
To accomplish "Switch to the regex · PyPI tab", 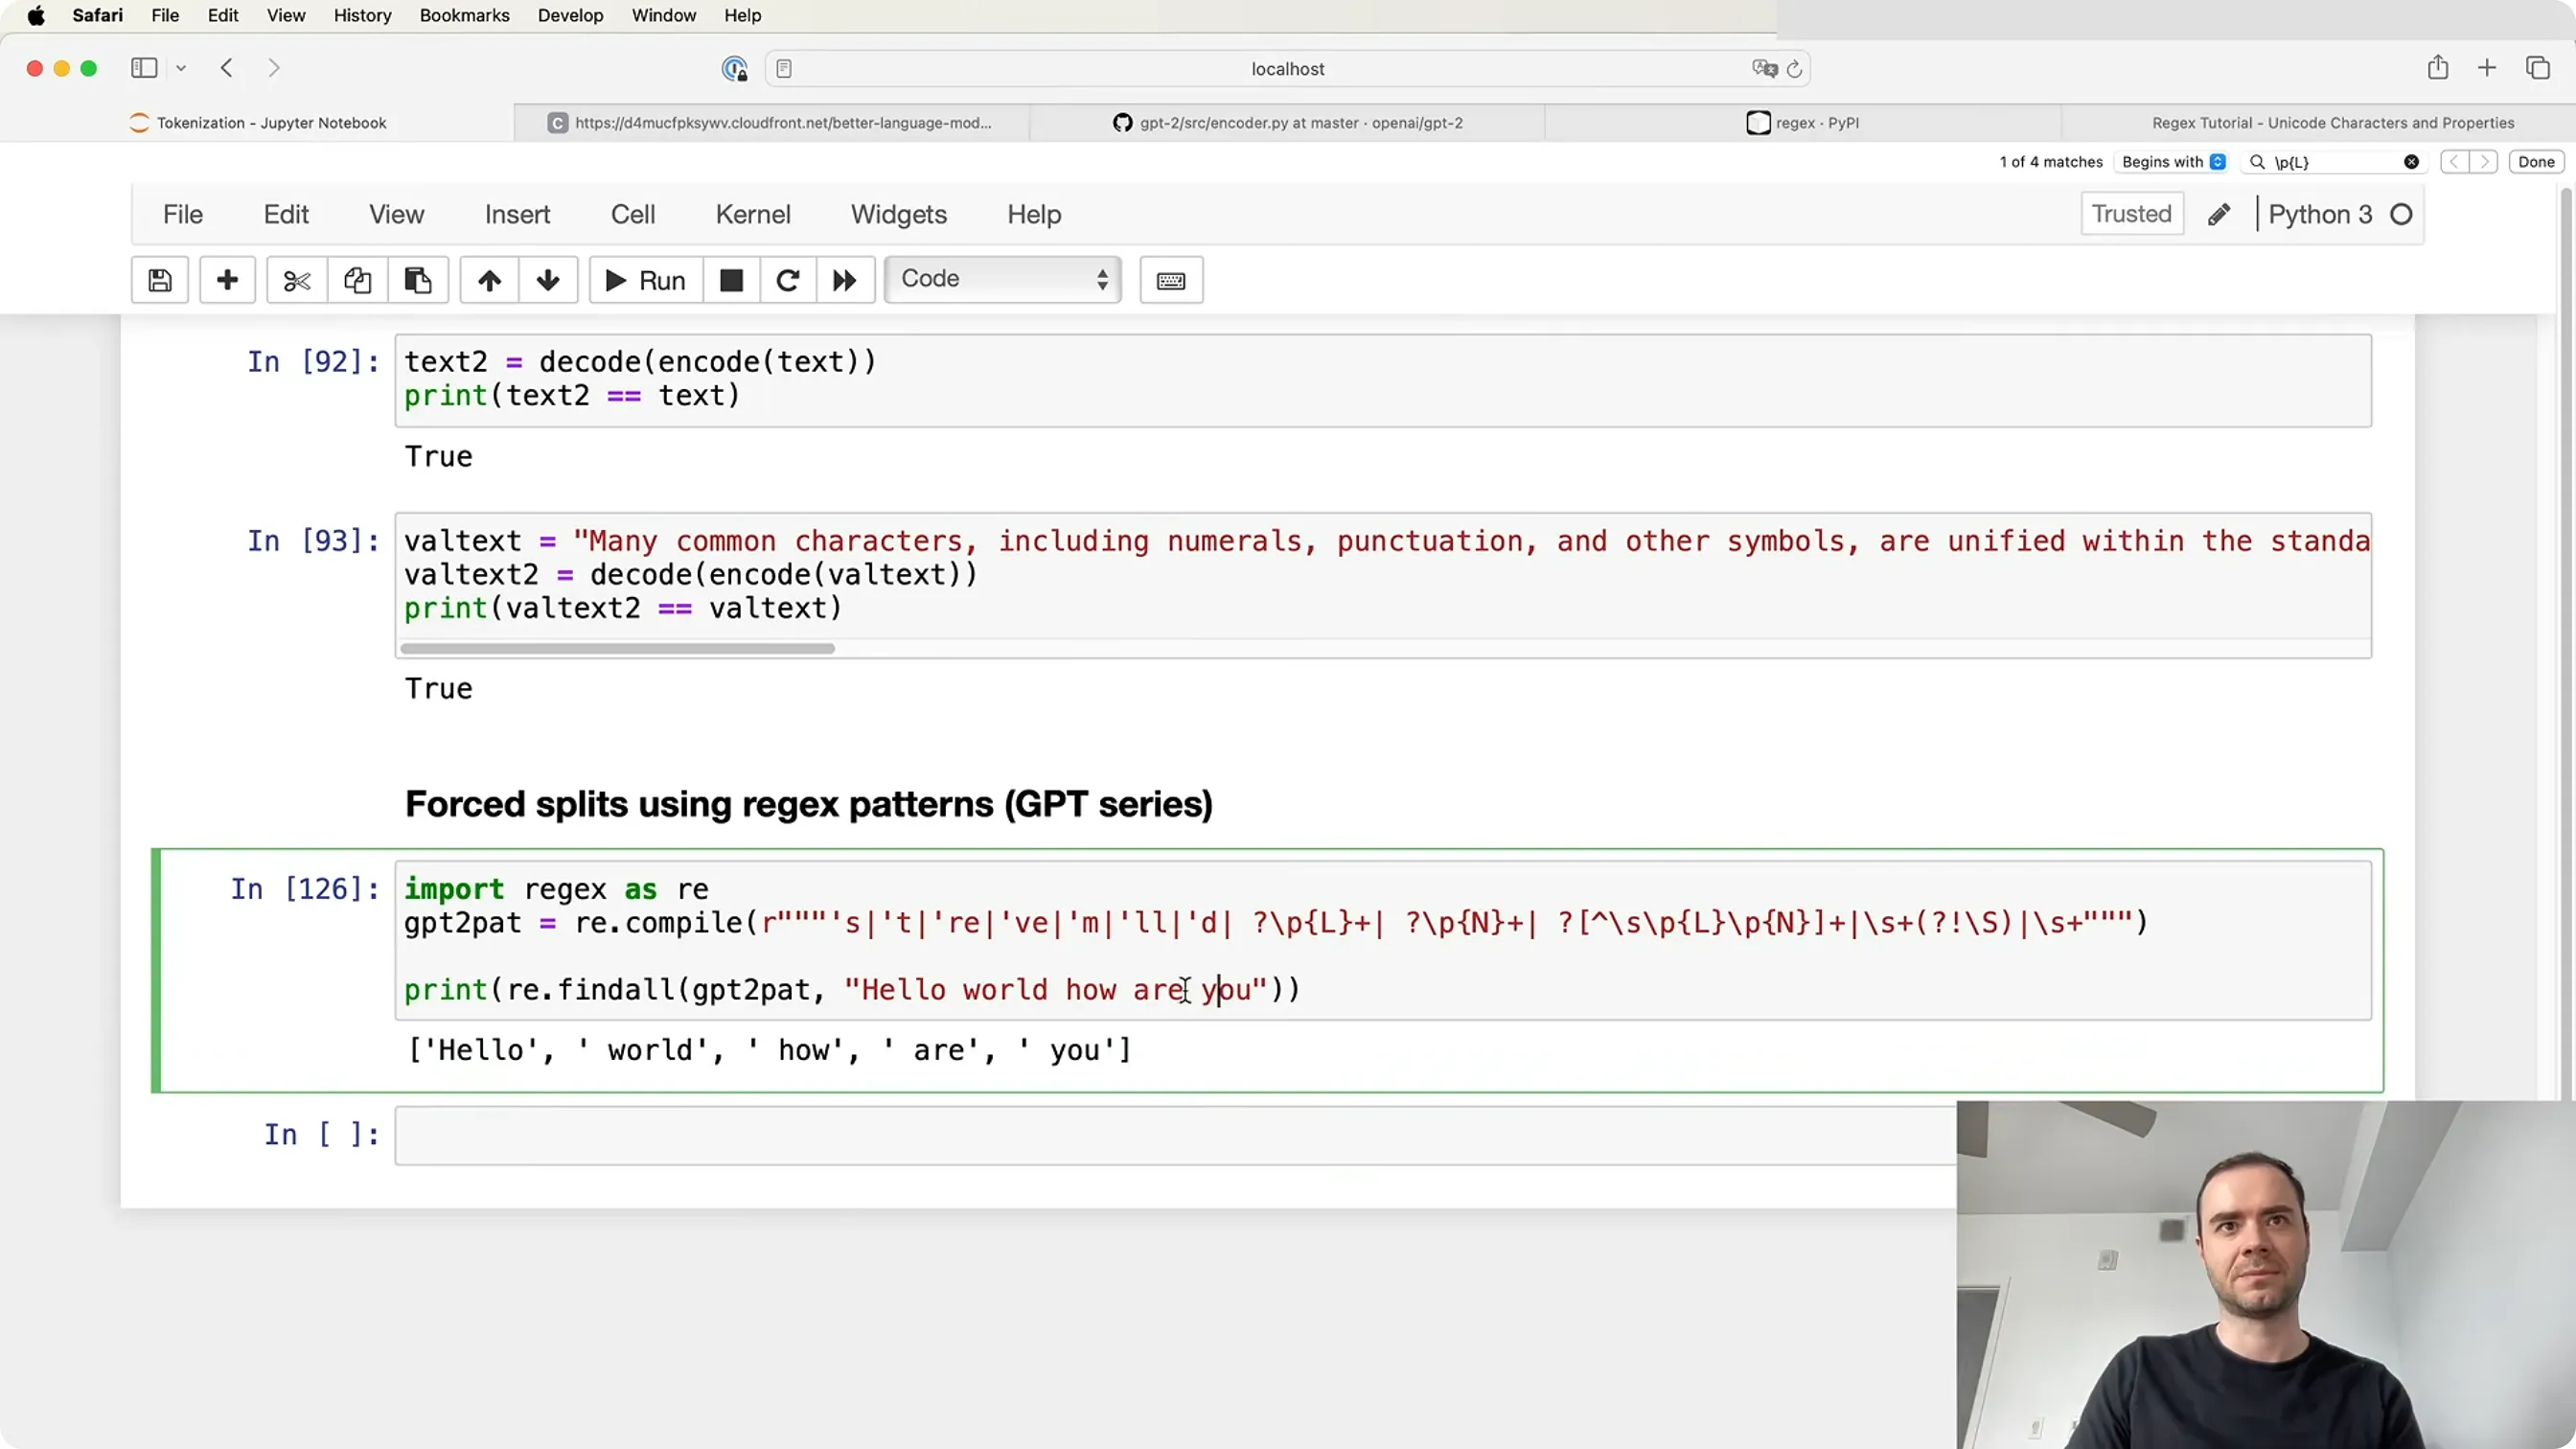I will [1803, 123].
